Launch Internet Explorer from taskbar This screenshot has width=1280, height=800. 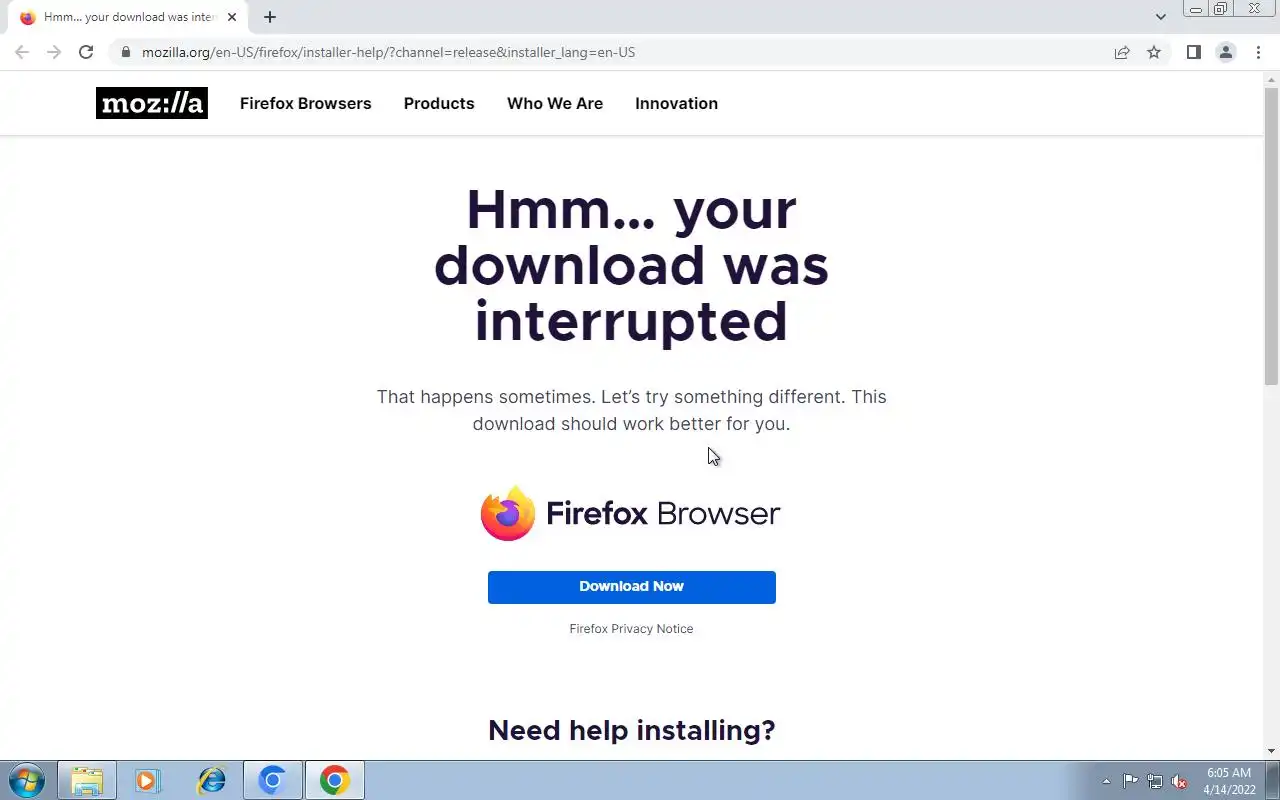pyautogui.click(x=211, y=780)
